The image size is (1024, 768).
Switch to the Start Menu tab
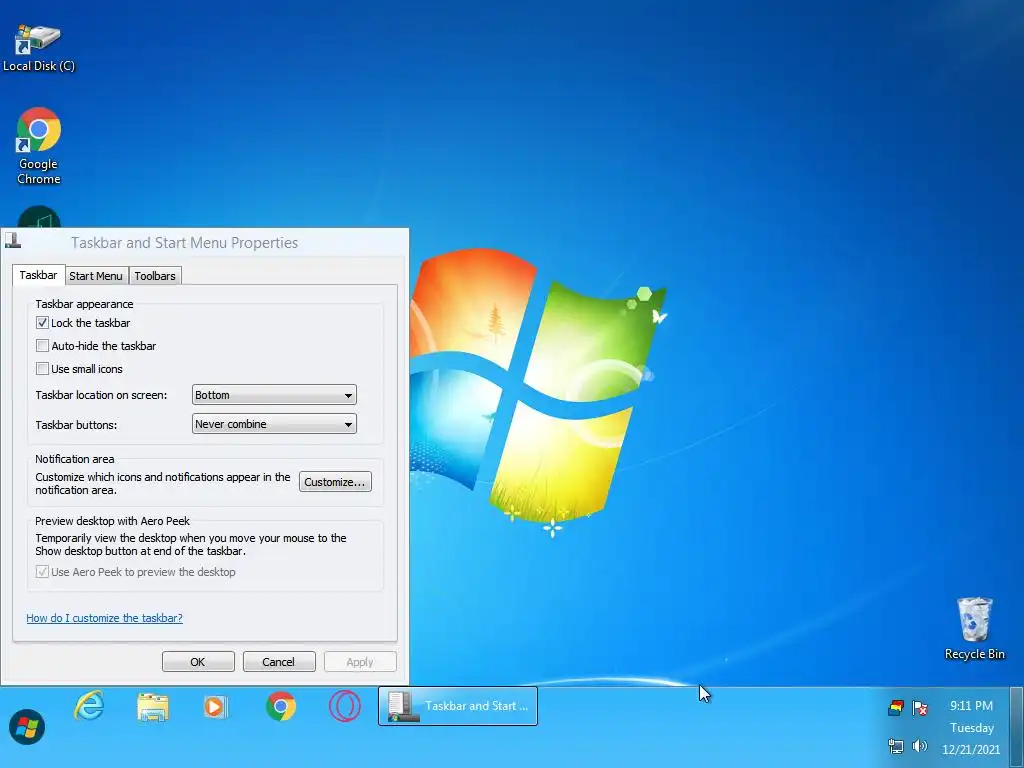tap(96, 276)
